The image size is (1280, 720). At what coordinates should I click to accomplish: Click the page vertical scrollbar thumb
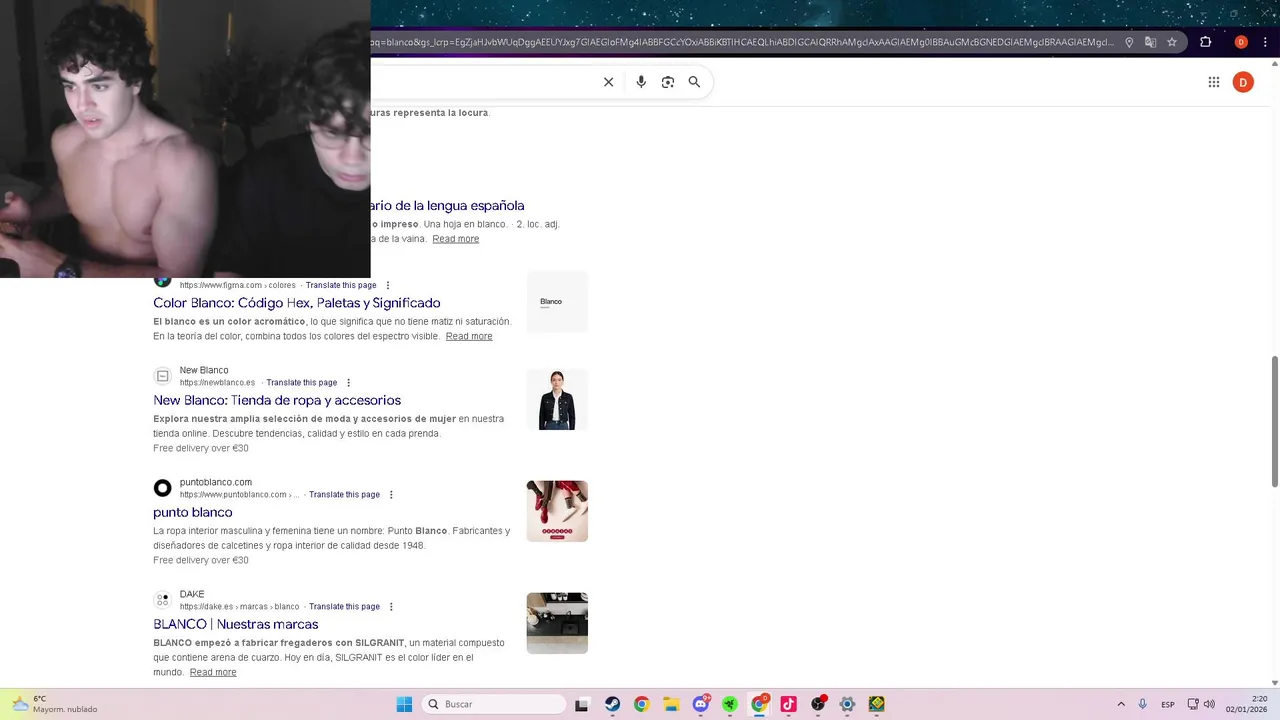pyautogui.click(x=1275, y=421)
